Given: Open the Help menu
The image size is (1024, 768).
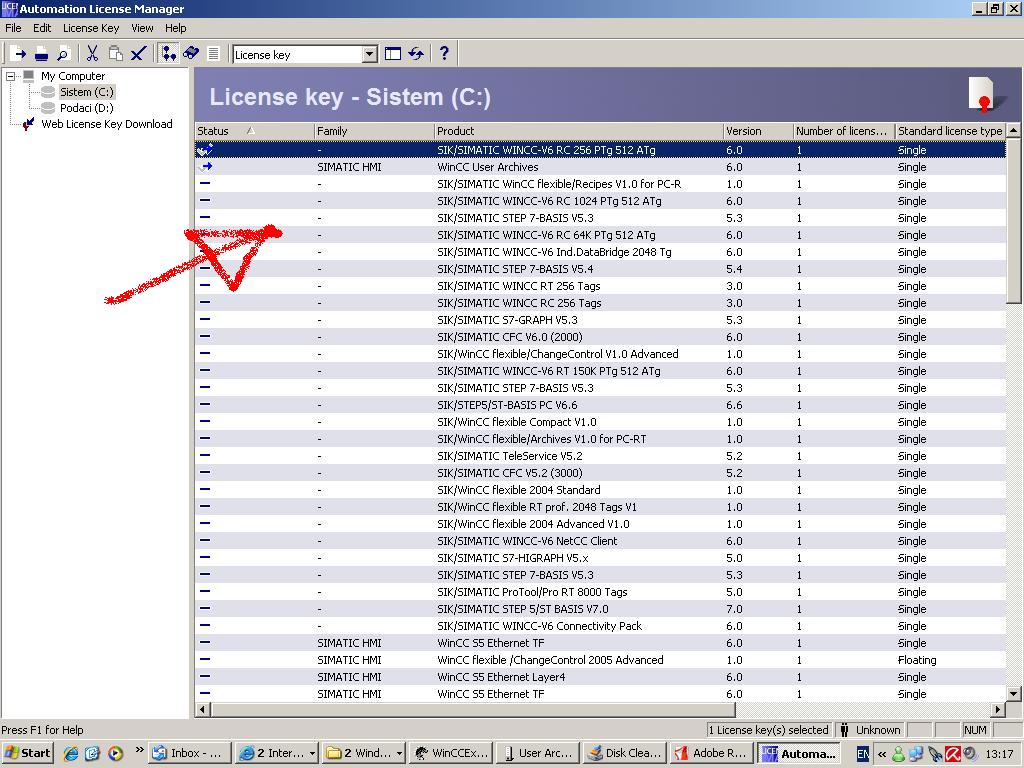Looking at the screenshot, I should click(x=175, y=28).
